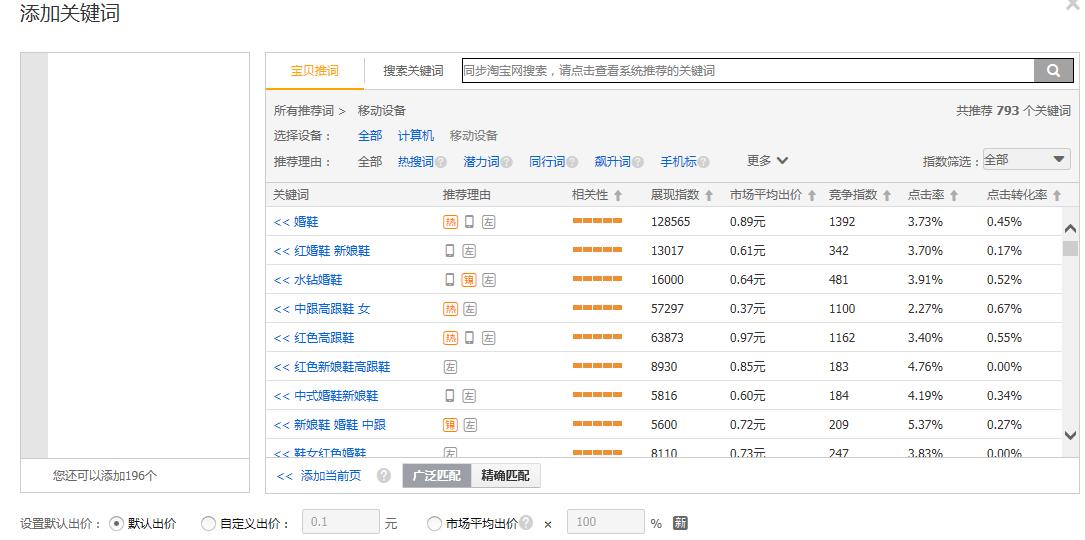Sort by 市场平均出价 column arrow
The image size is (1085, 540).
812,196
